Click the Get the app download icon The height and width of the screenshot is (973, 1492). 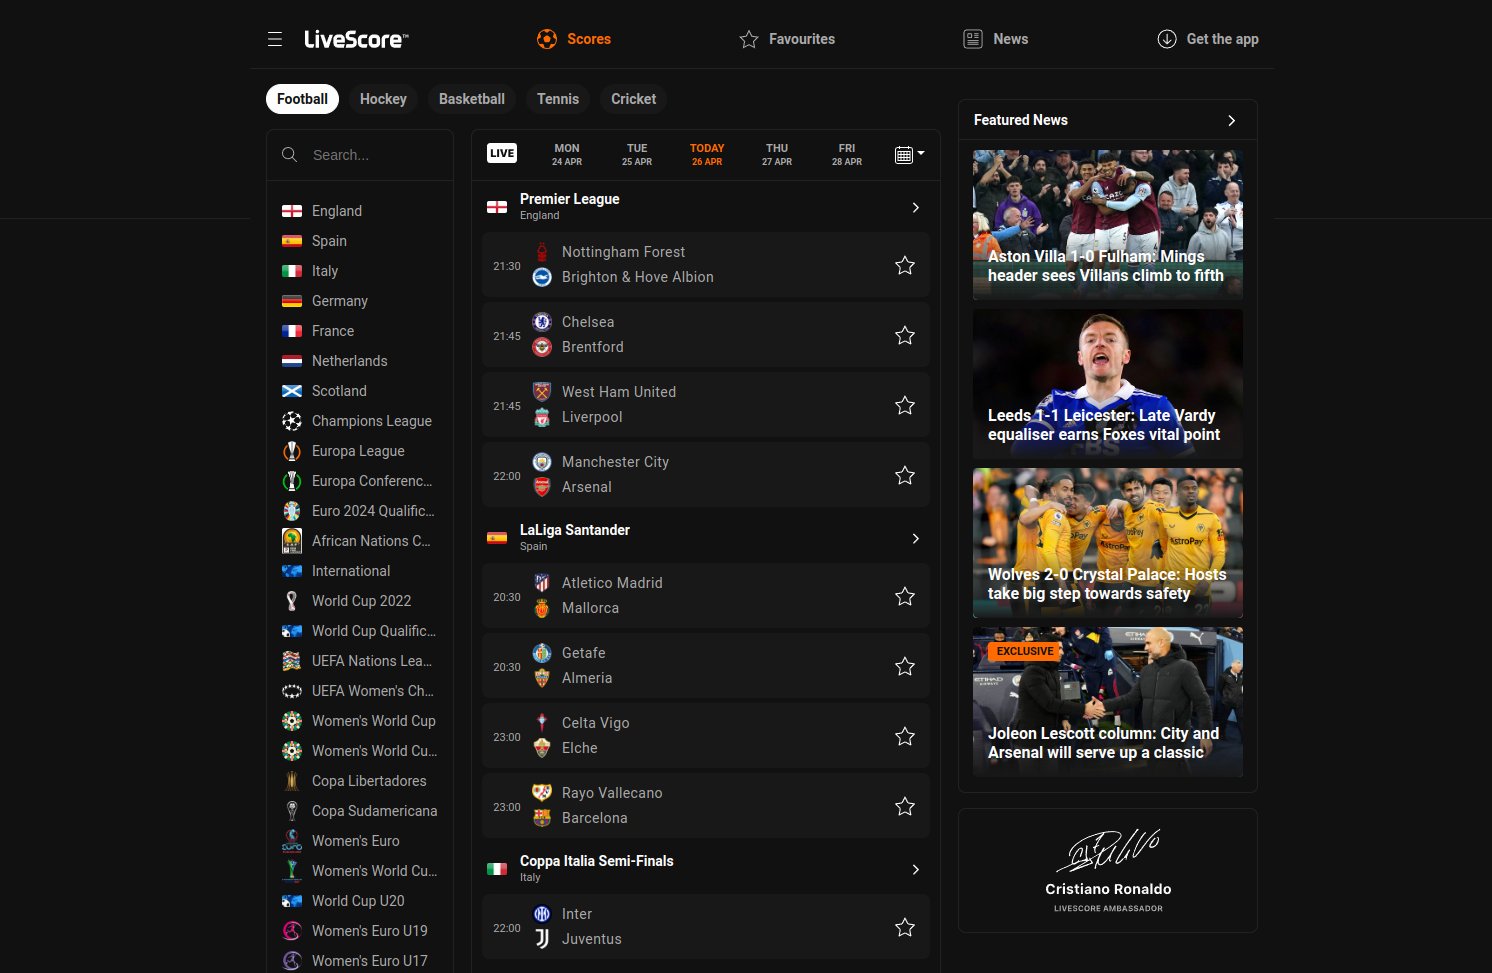coord(1166,39)
